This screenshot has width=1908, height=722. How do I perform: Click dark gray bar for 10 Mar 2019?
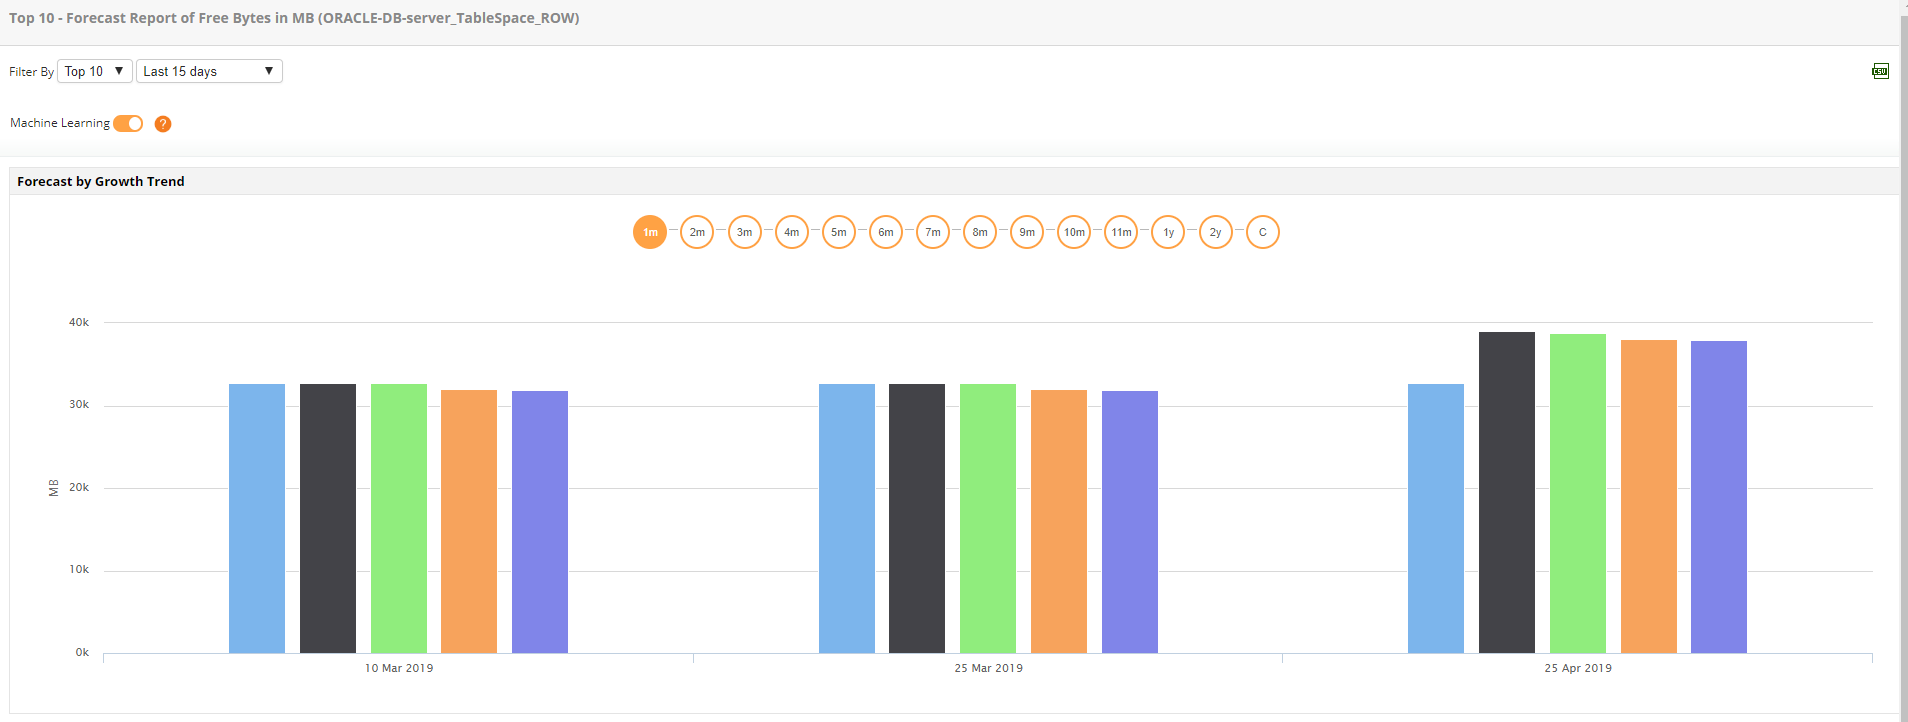(328, 518)
